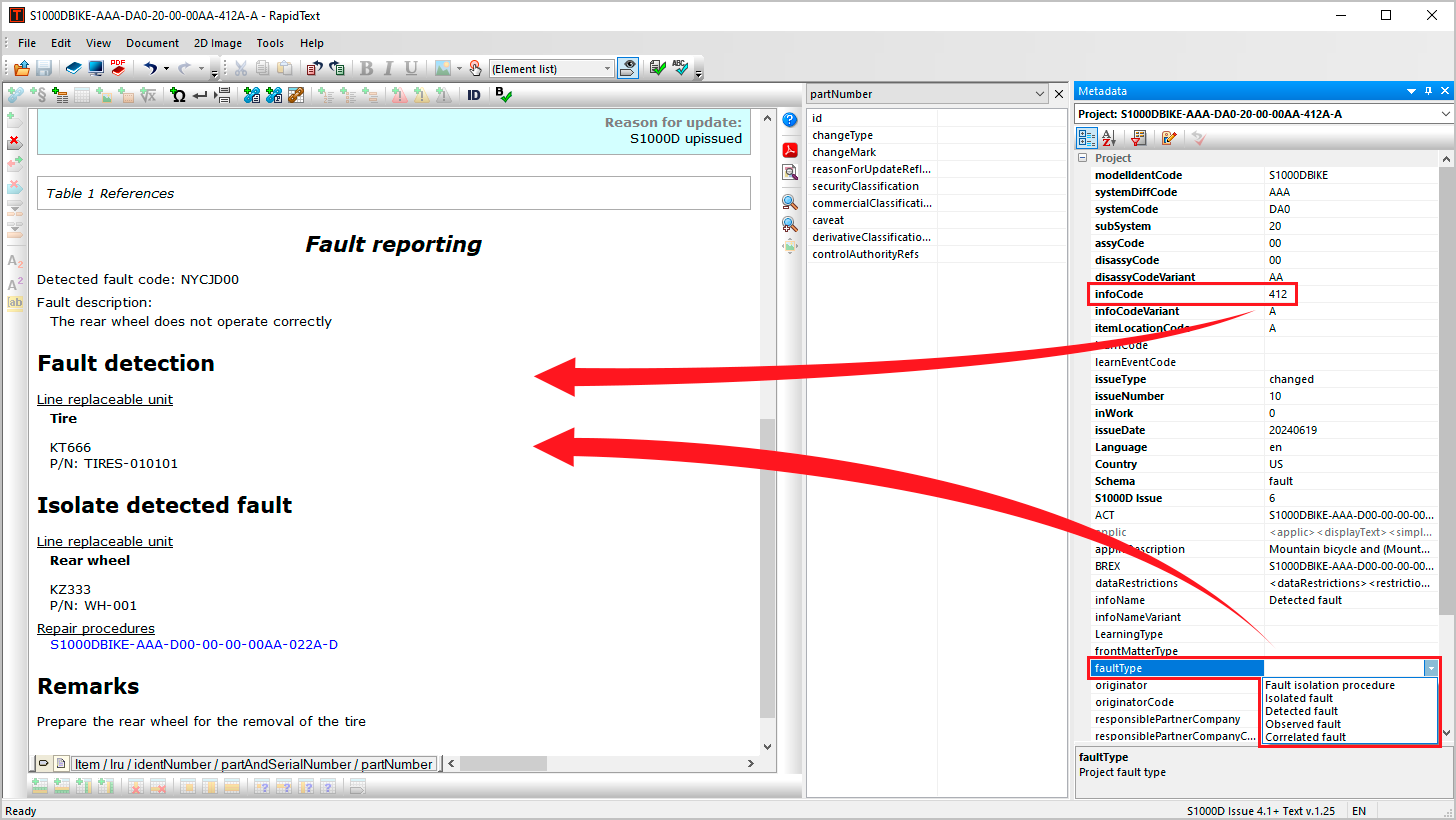Open the View menu
The width and height of the screenshot is (1456, 820).
point(99,43)
